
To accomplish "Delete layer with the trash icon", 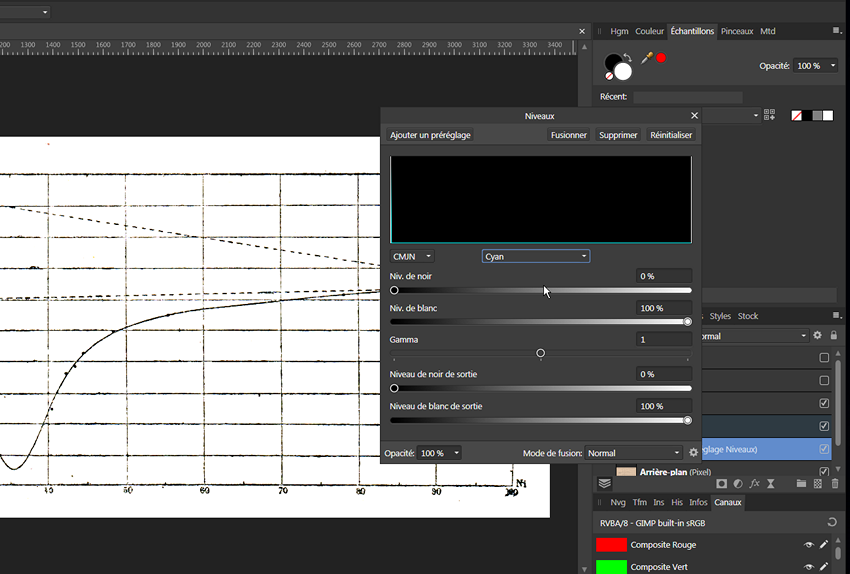I will 835,483.
